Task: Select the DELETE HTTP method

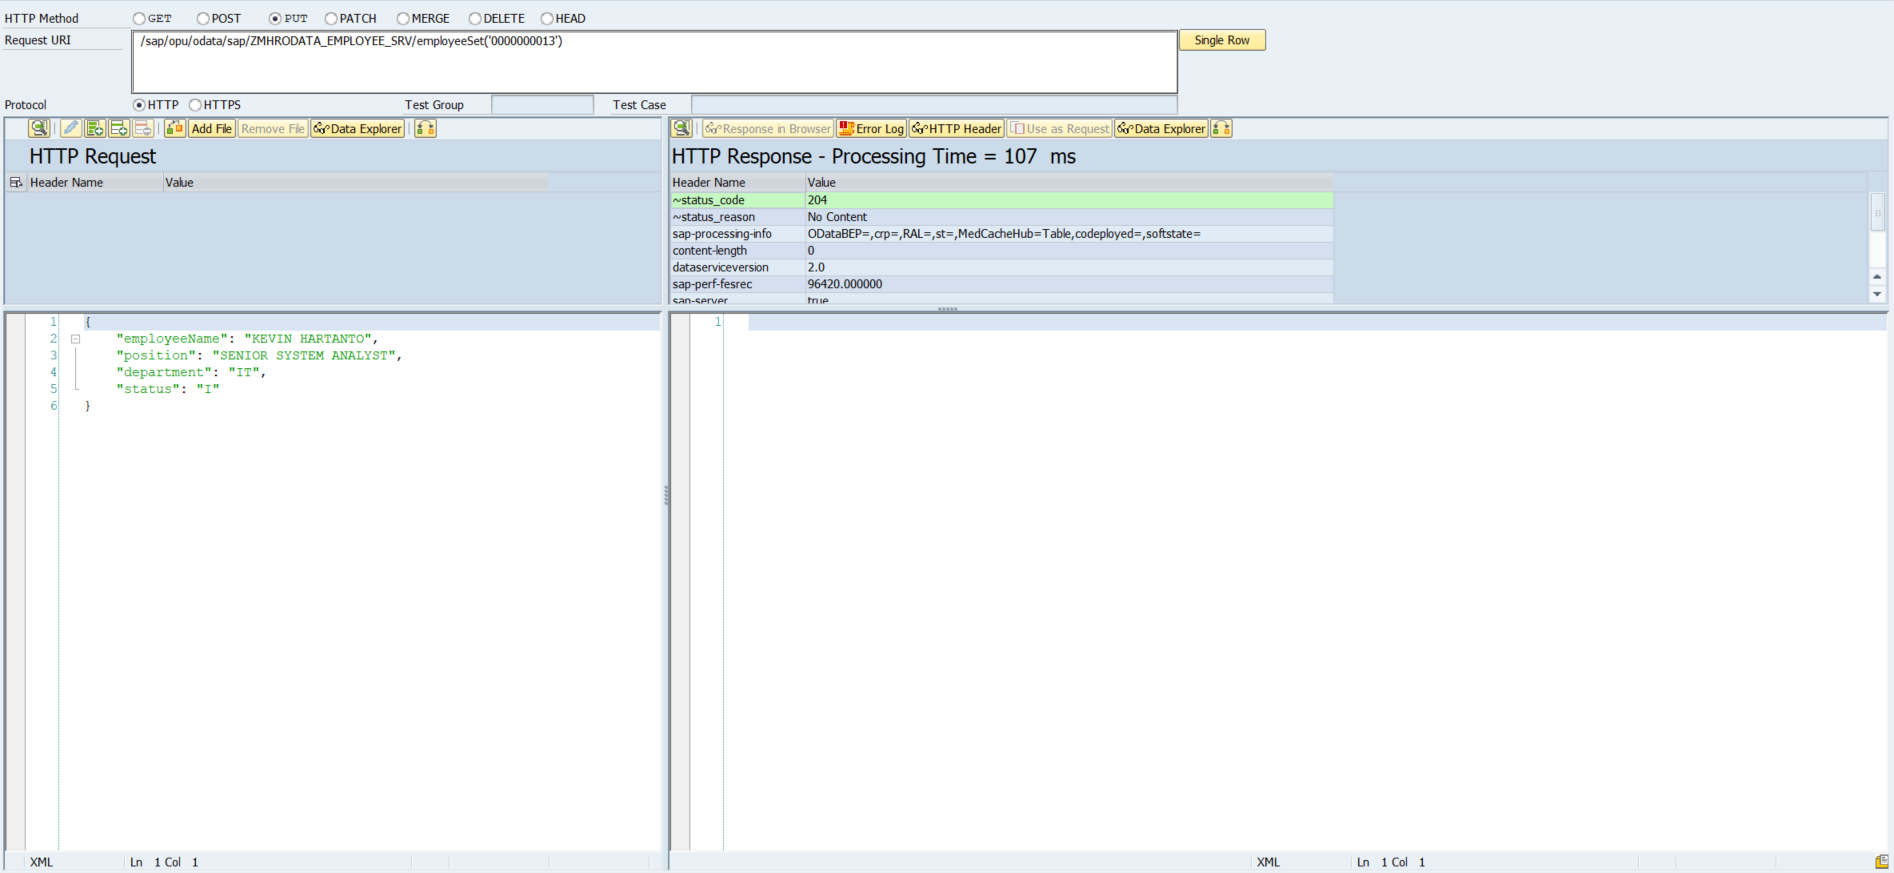Action: tap(475, 18)
